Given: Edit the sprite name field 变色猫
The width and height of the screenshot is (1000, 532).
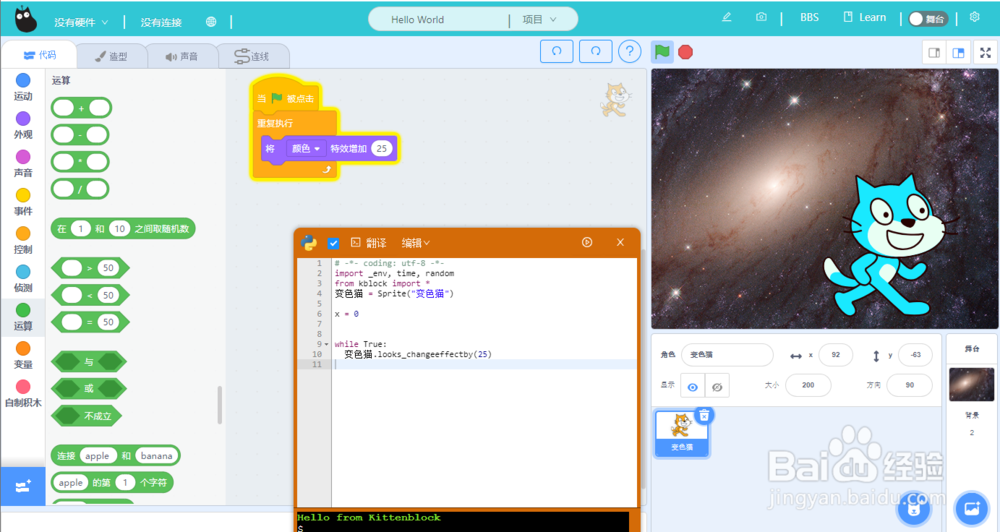Looking at the screenshot, I should (727, 355).
